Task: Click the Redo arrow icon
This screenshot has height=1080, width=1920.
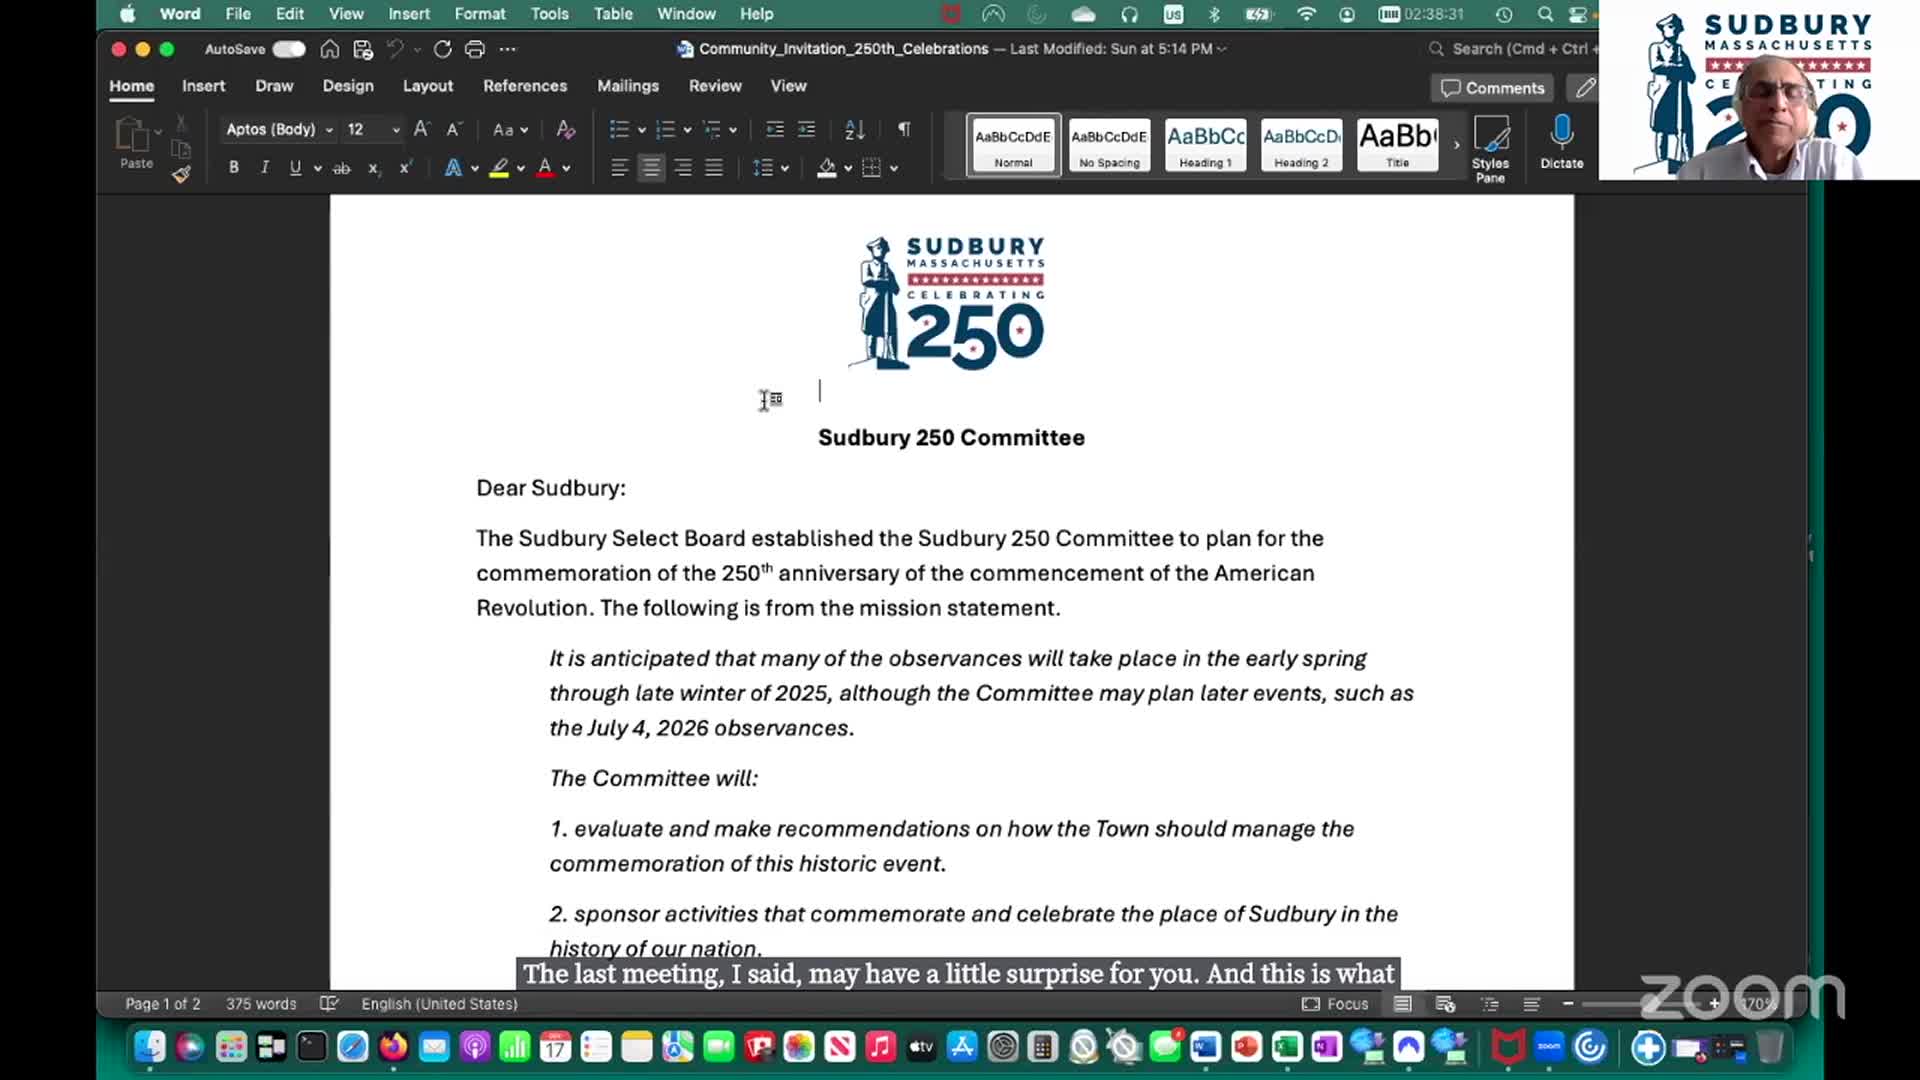Action: pos(442,49)
